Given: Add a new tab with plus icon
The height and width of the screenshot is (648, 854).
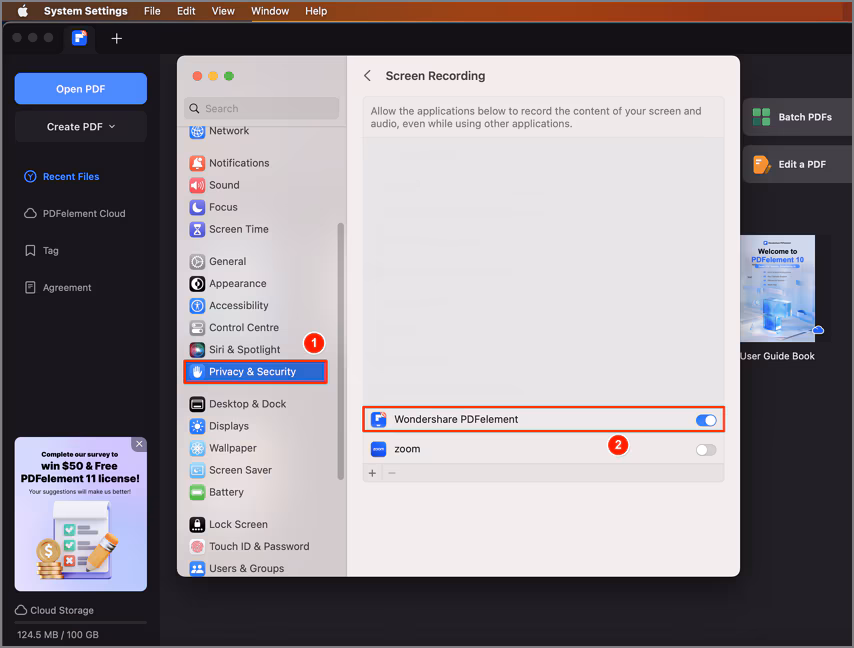Looking at the screenshot, I should [116, 39].
